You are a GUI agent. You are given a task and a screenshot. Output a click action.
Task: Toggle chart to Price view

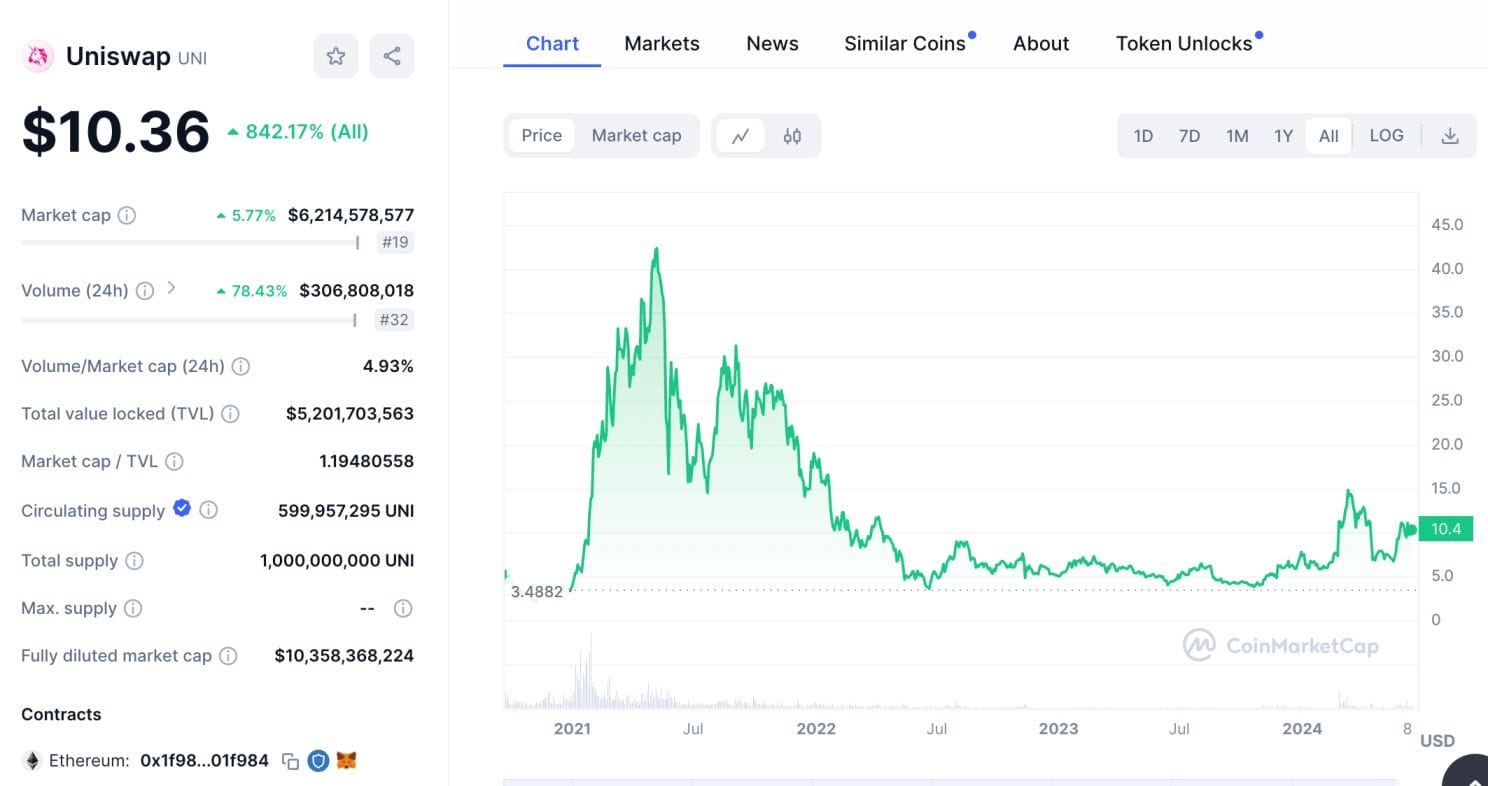(542, 136)
